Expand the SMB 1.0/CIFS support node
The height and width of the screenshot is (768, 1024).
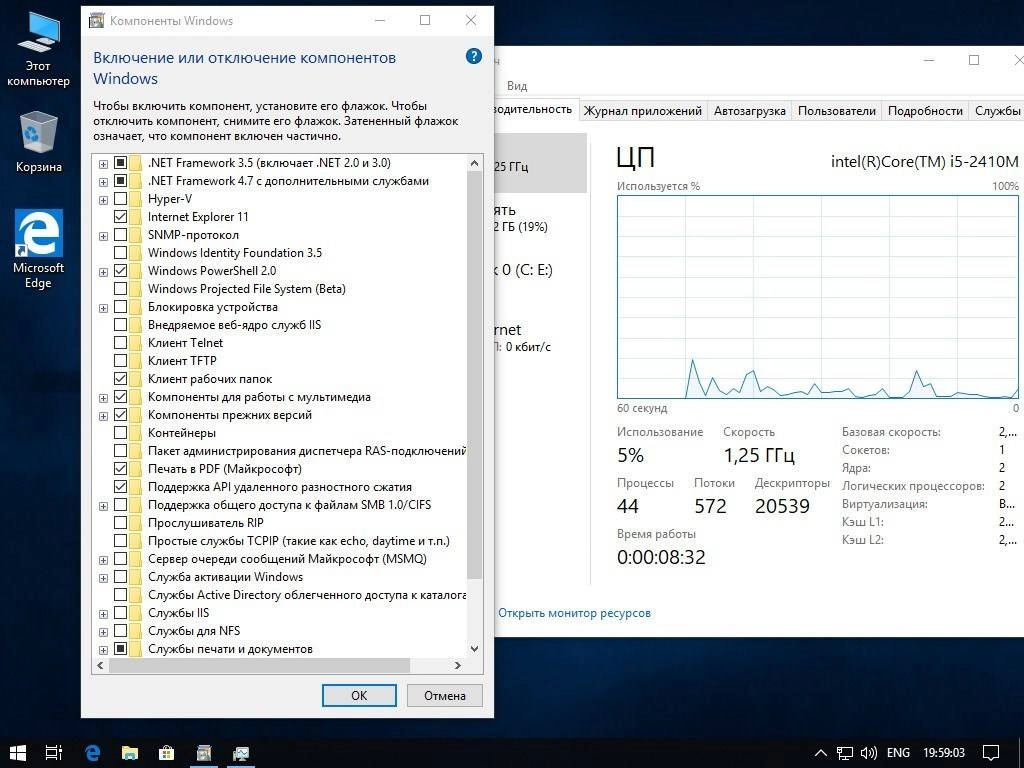tap(103, 506)
